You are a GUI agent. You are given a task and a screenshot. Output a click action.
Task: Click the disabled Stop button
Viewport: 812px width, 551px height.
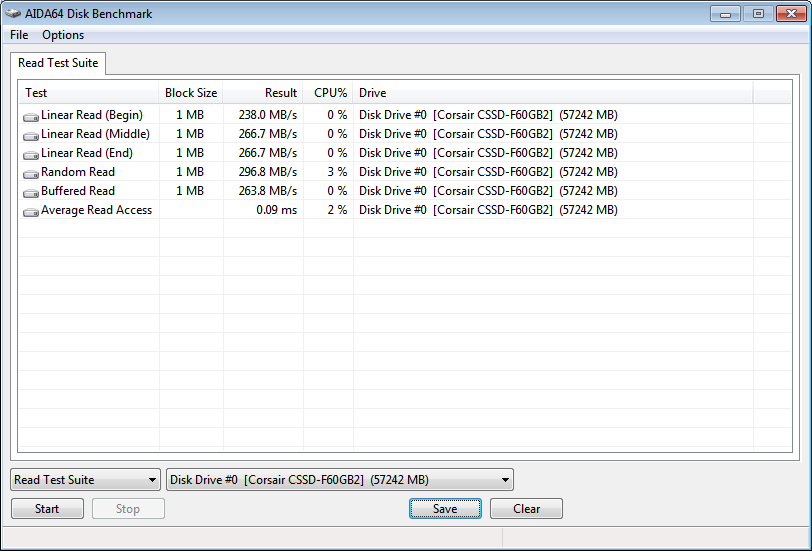coord(128,509)
